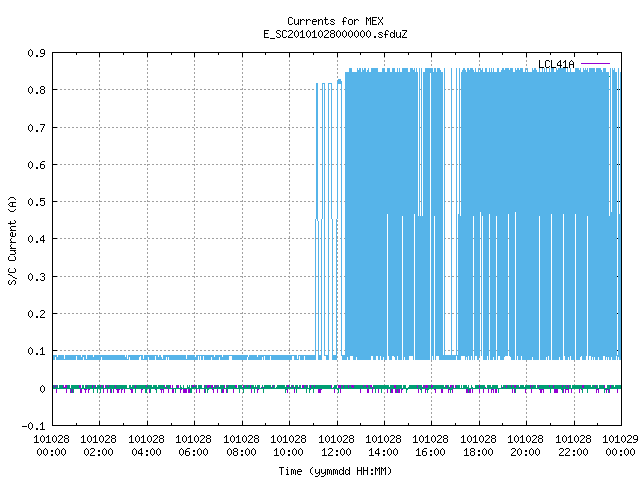Screen dimensions: 640x480
Task: Select the 12:00 x-axis time label
Action: (336, 452)
